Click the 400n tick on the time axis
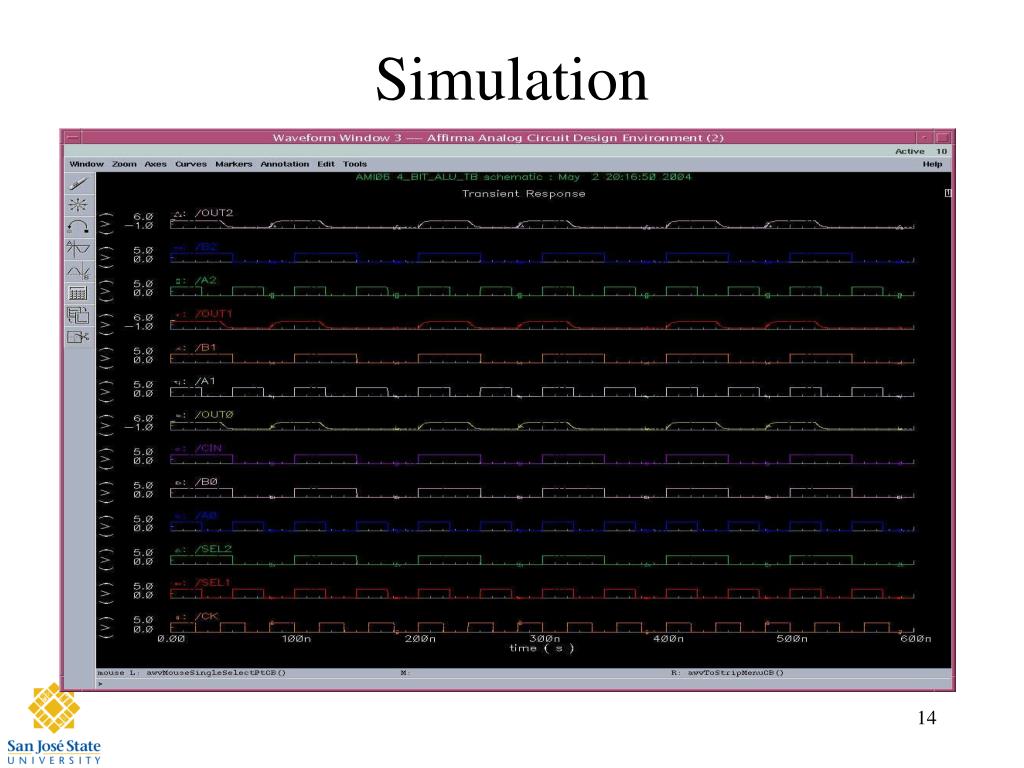The image size is (1024, 768). (668, 639)
